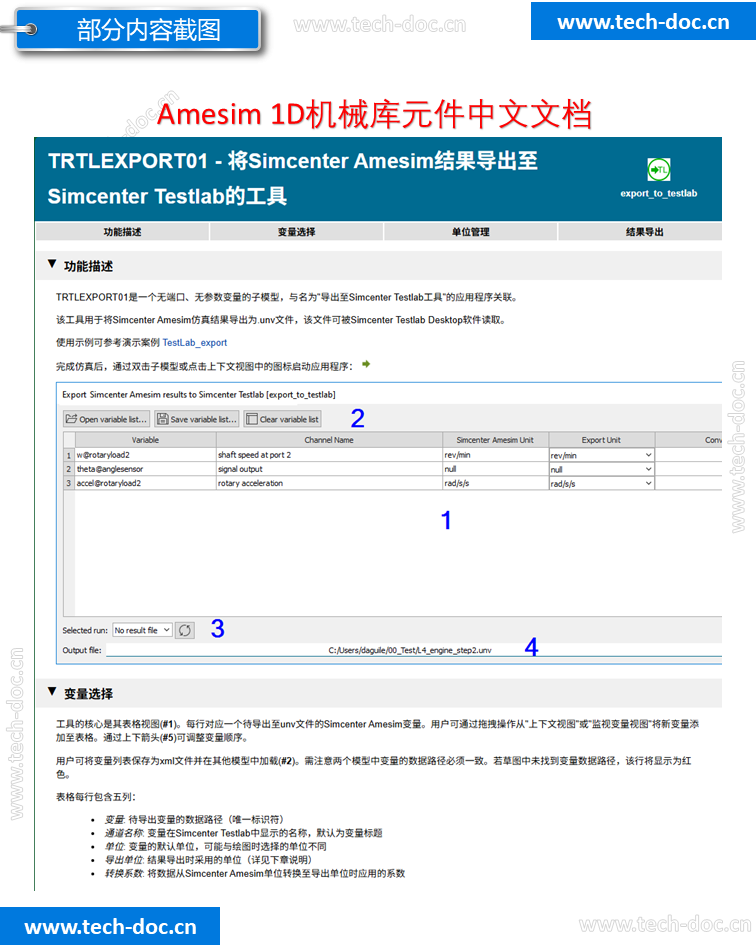The width and height of the screenshot is (756, 945).
Task: Open the TestLab_export demo link
Action: pyautogui.click(x=195, y=342)
